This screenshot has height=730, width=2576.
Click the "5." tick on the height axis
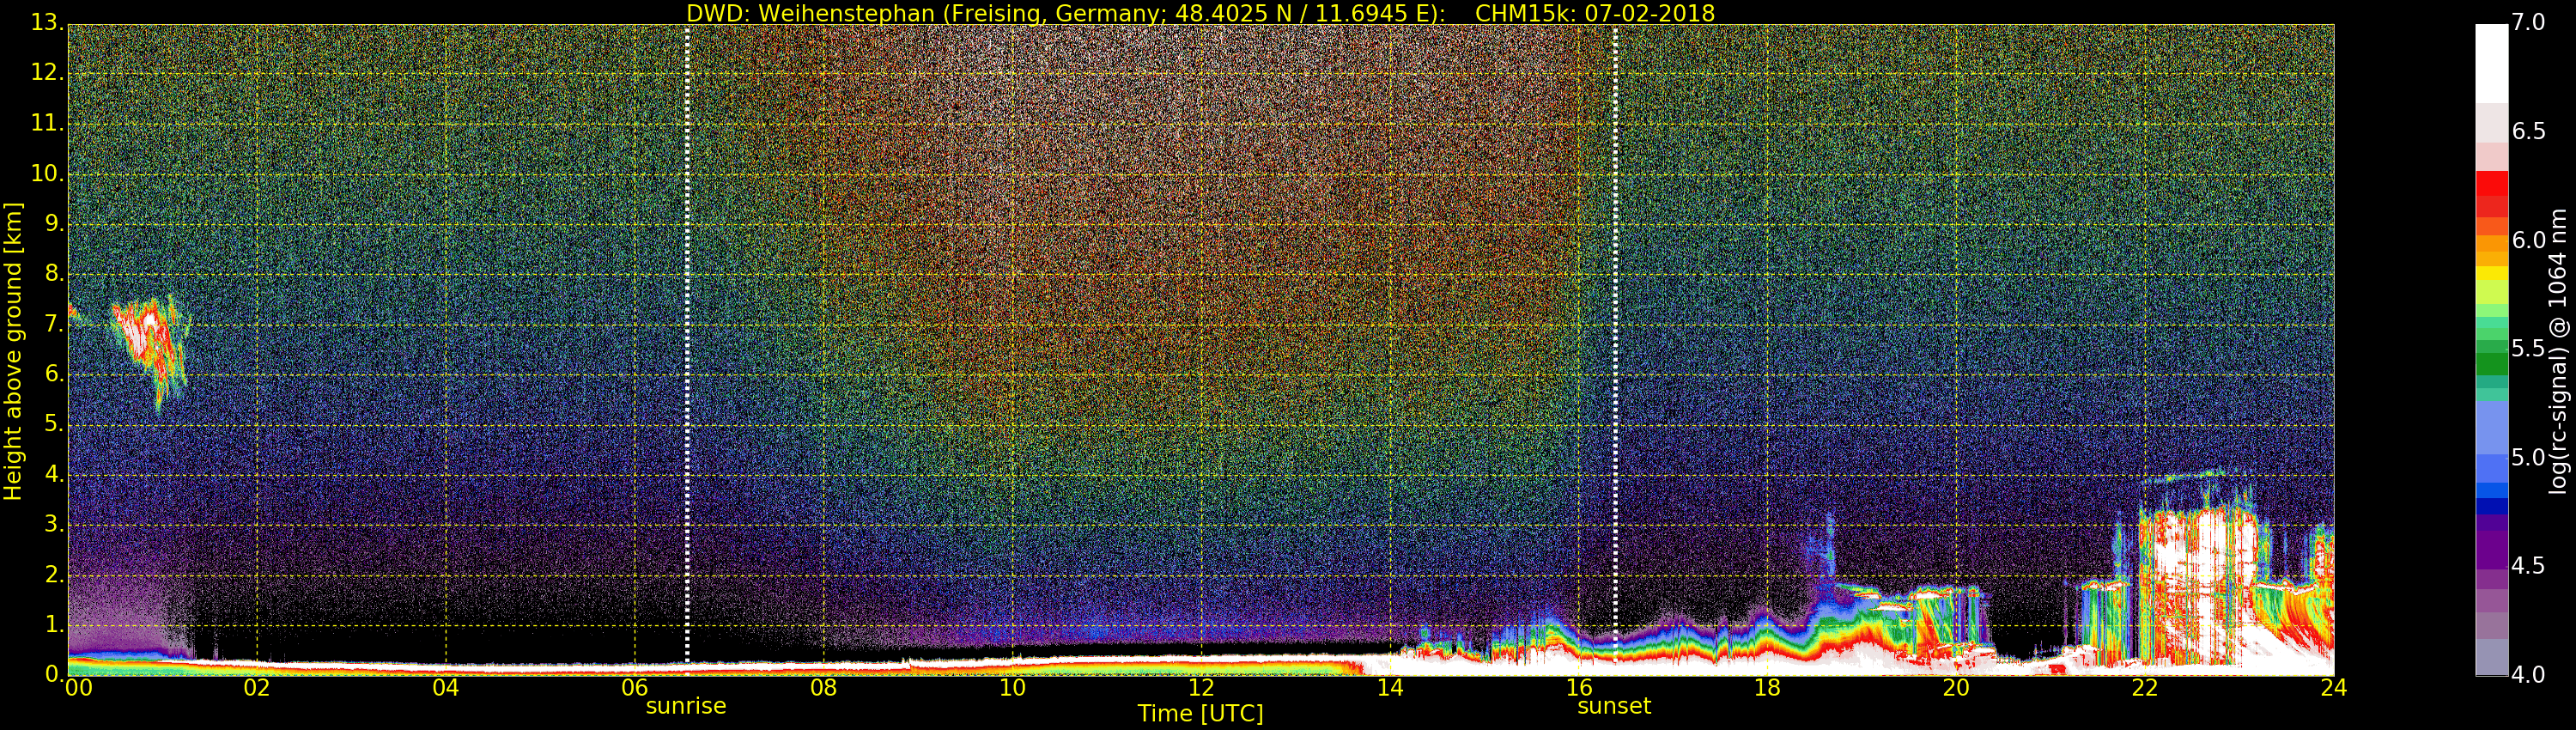pyautogui.click(x=54, y=424)
